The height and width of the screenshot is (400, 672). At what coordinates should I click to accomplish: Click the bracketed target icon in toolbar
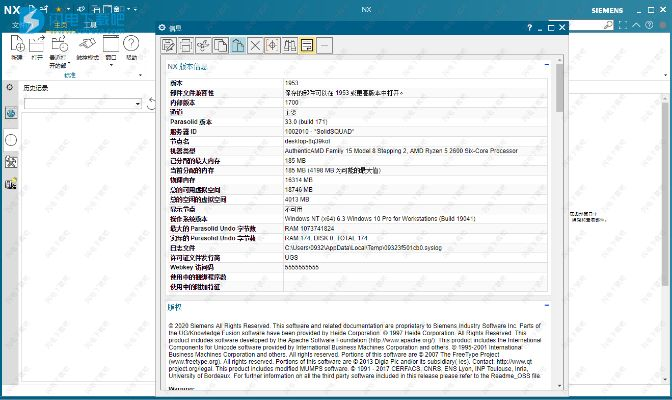(x=272, y=45)
